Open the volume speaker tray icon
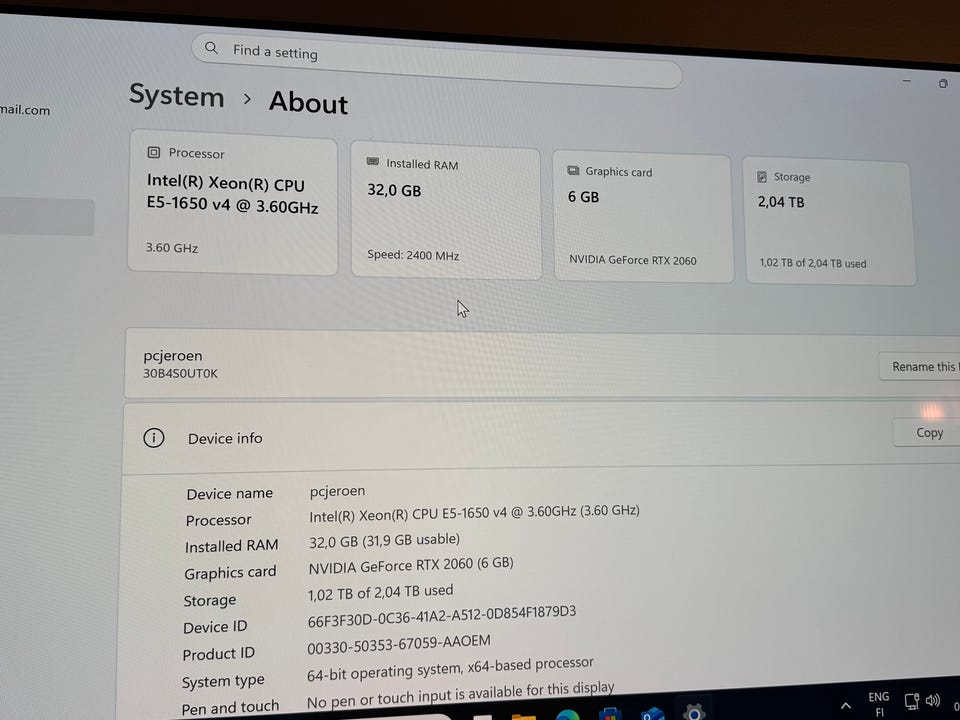This screenshot has height=720, width=960. [x=933, y=700]
